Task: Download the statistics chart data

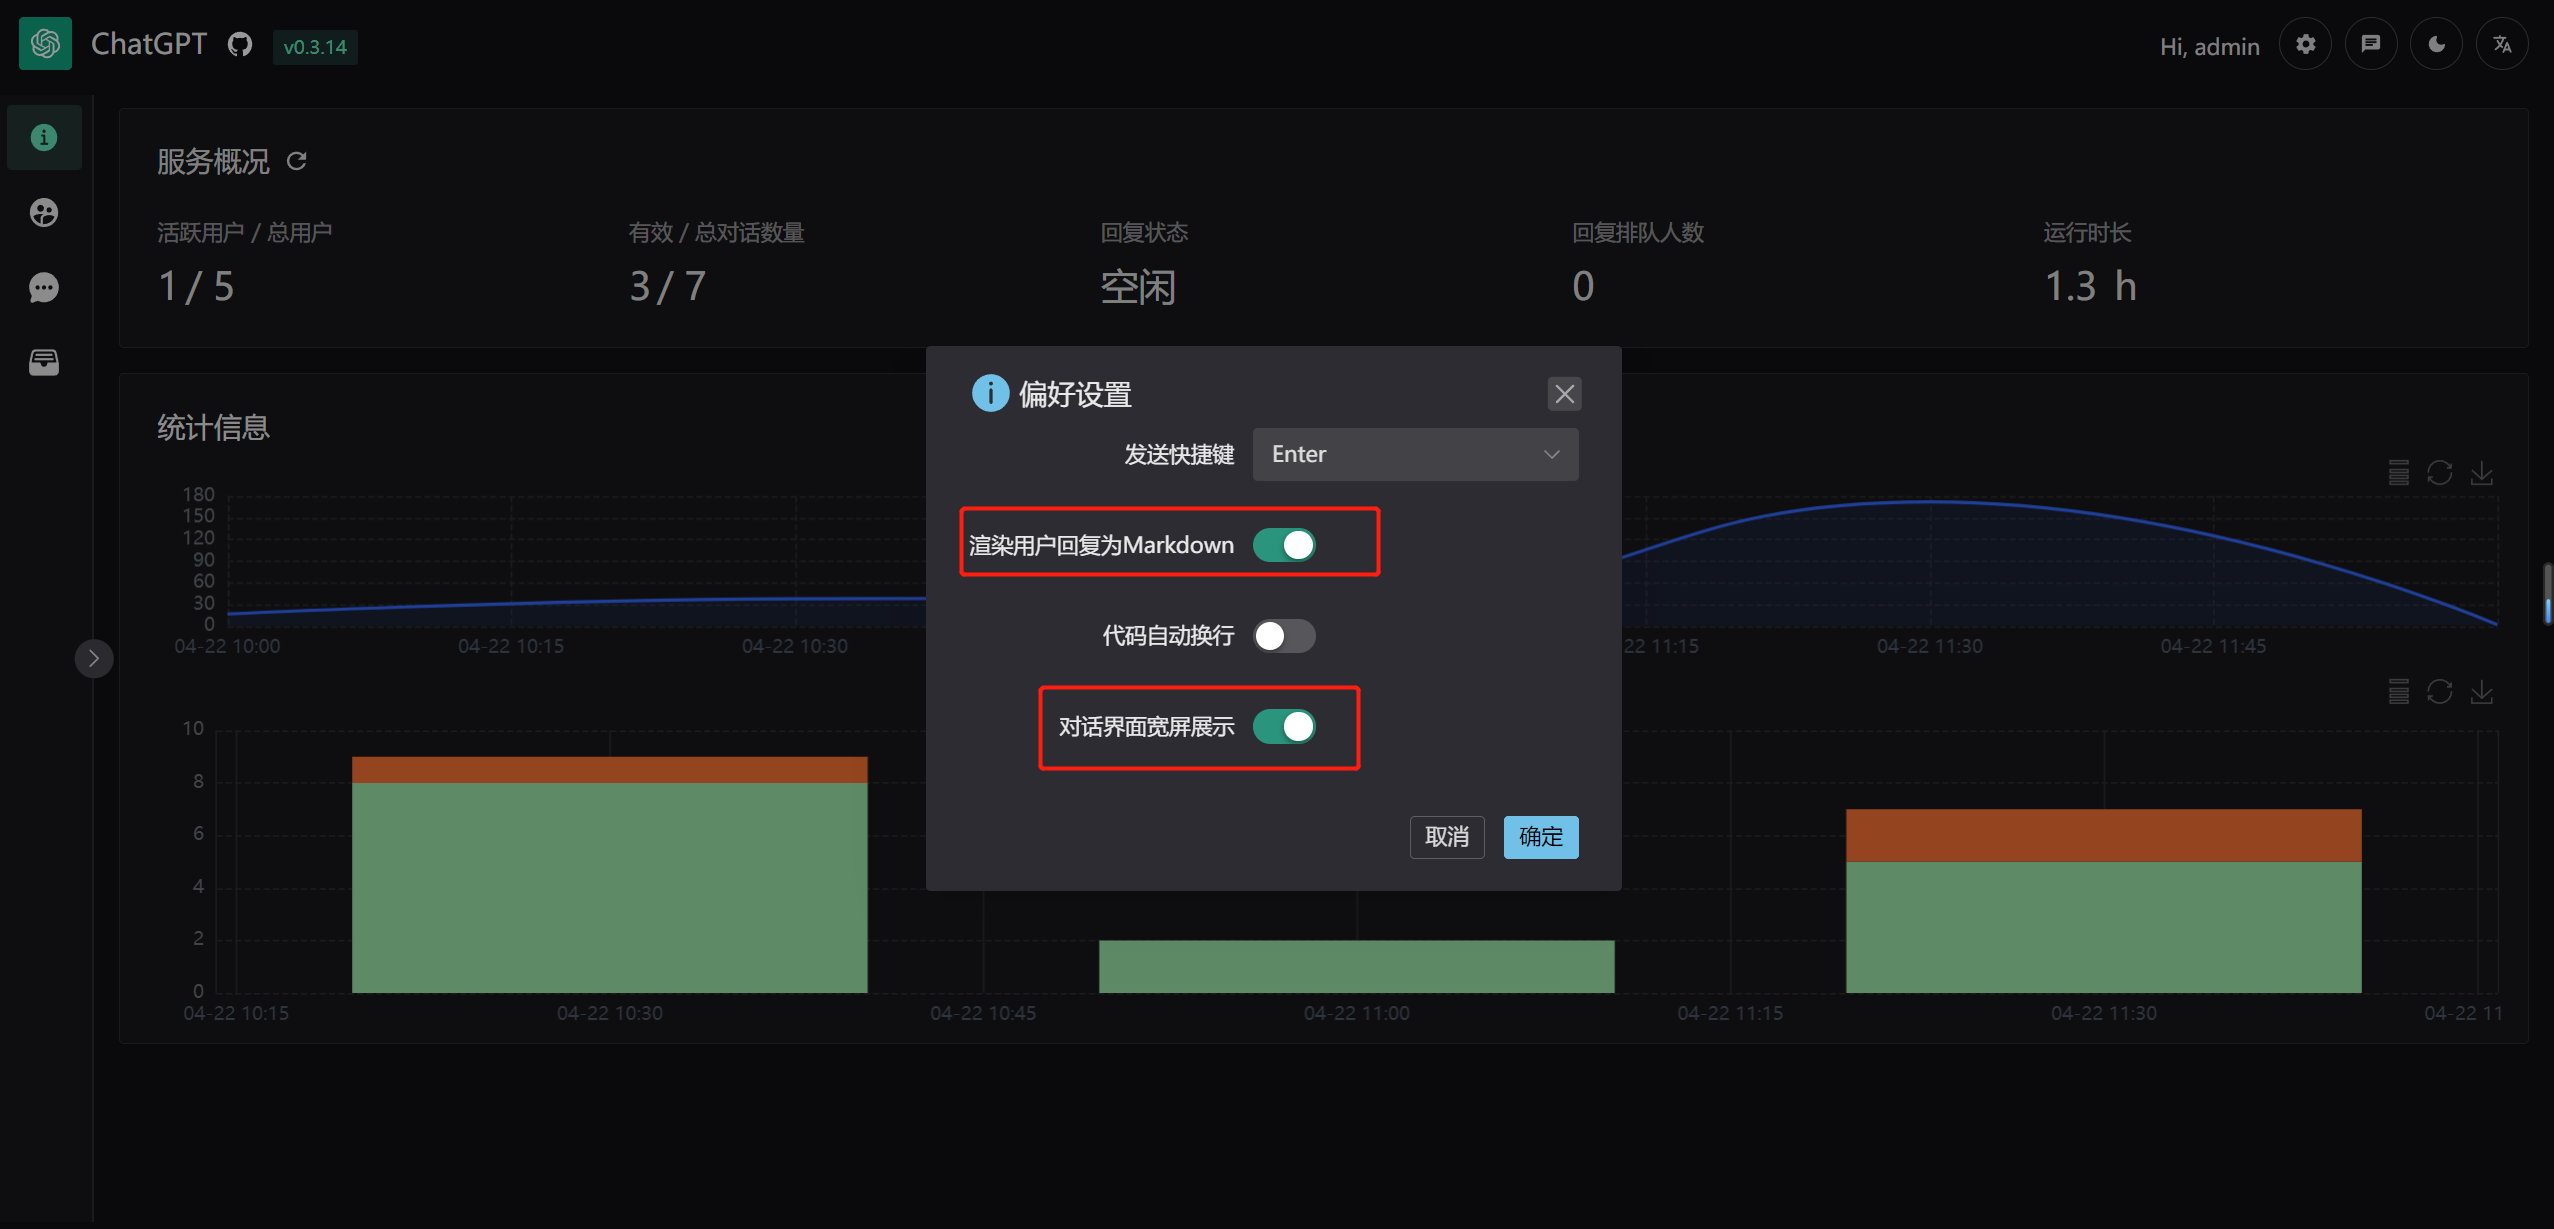Action: (x=2484, y=473)
